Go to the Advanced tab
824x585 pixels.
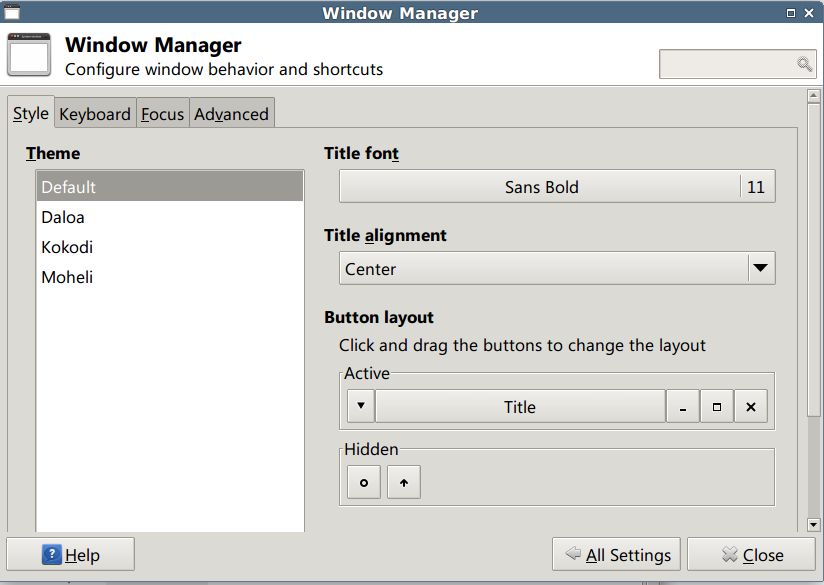point(231,114)
